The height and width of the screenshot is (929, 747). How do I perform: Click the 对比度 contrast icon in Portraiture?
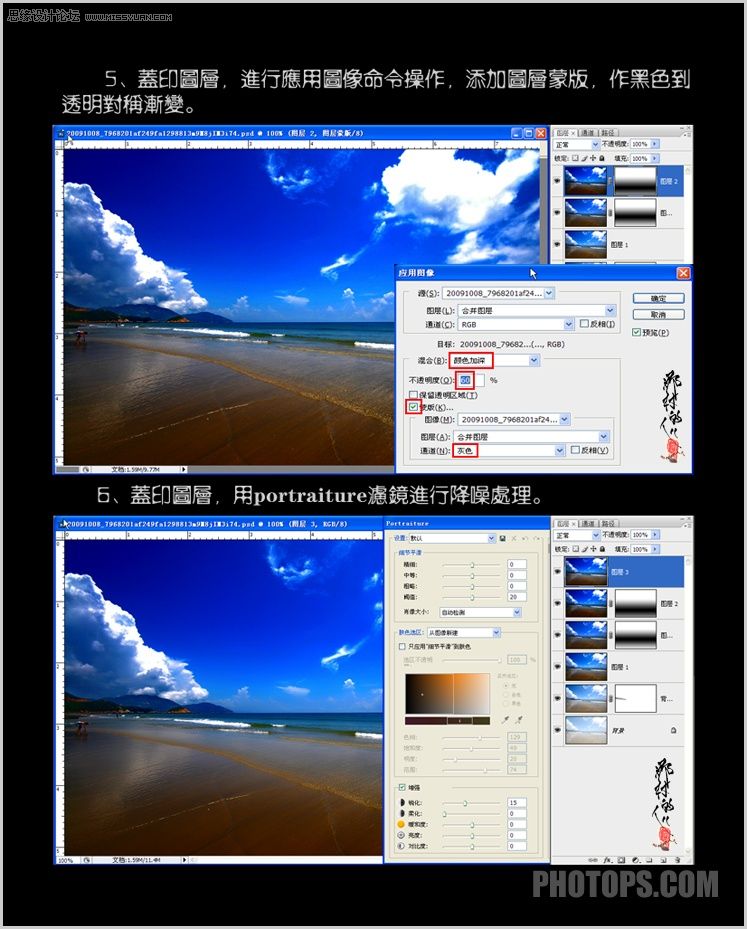point(401,845)
